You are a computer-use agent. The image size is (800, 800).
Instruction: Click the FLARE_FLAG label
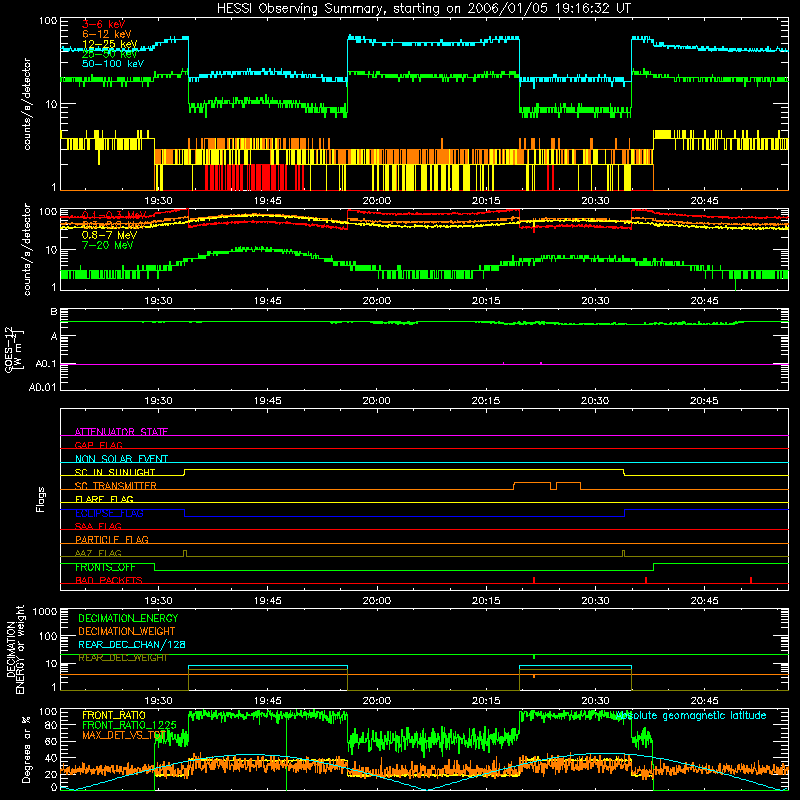tap(104, 499)
